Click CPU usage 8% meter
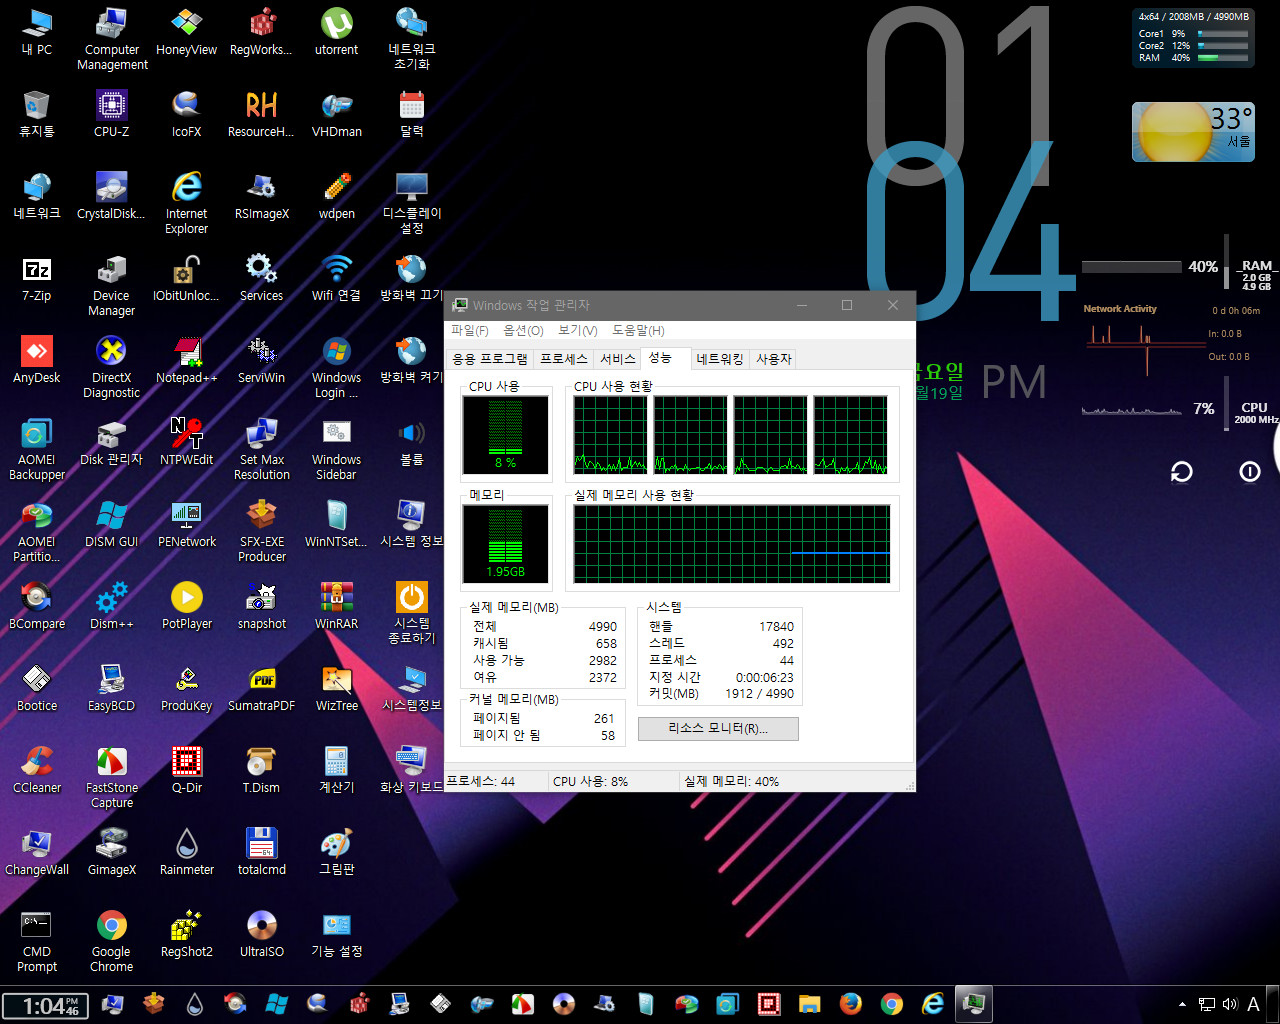 505,434
